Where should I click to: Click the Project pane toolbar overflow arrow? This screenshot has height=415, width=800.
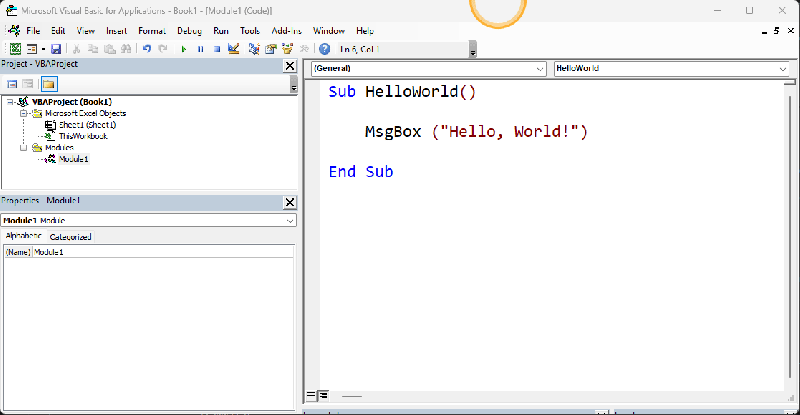(x=293, y=84)
